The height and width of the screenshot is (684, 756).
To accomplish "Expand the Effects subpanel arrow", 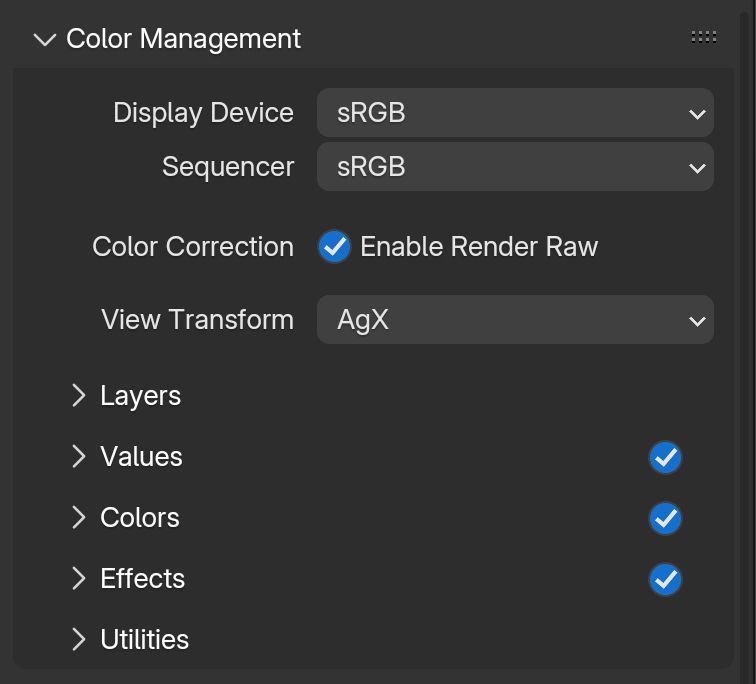I will 79,579.
